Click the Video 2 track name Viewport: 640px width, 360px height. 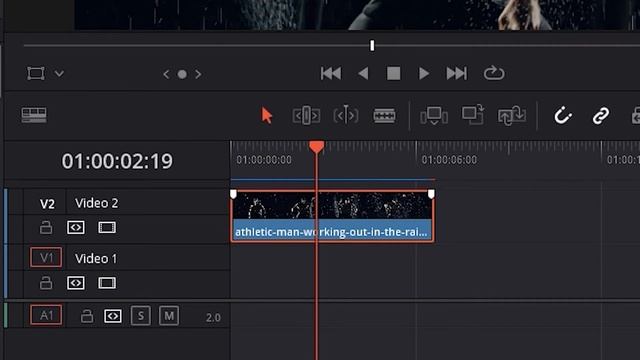(96, 203)
